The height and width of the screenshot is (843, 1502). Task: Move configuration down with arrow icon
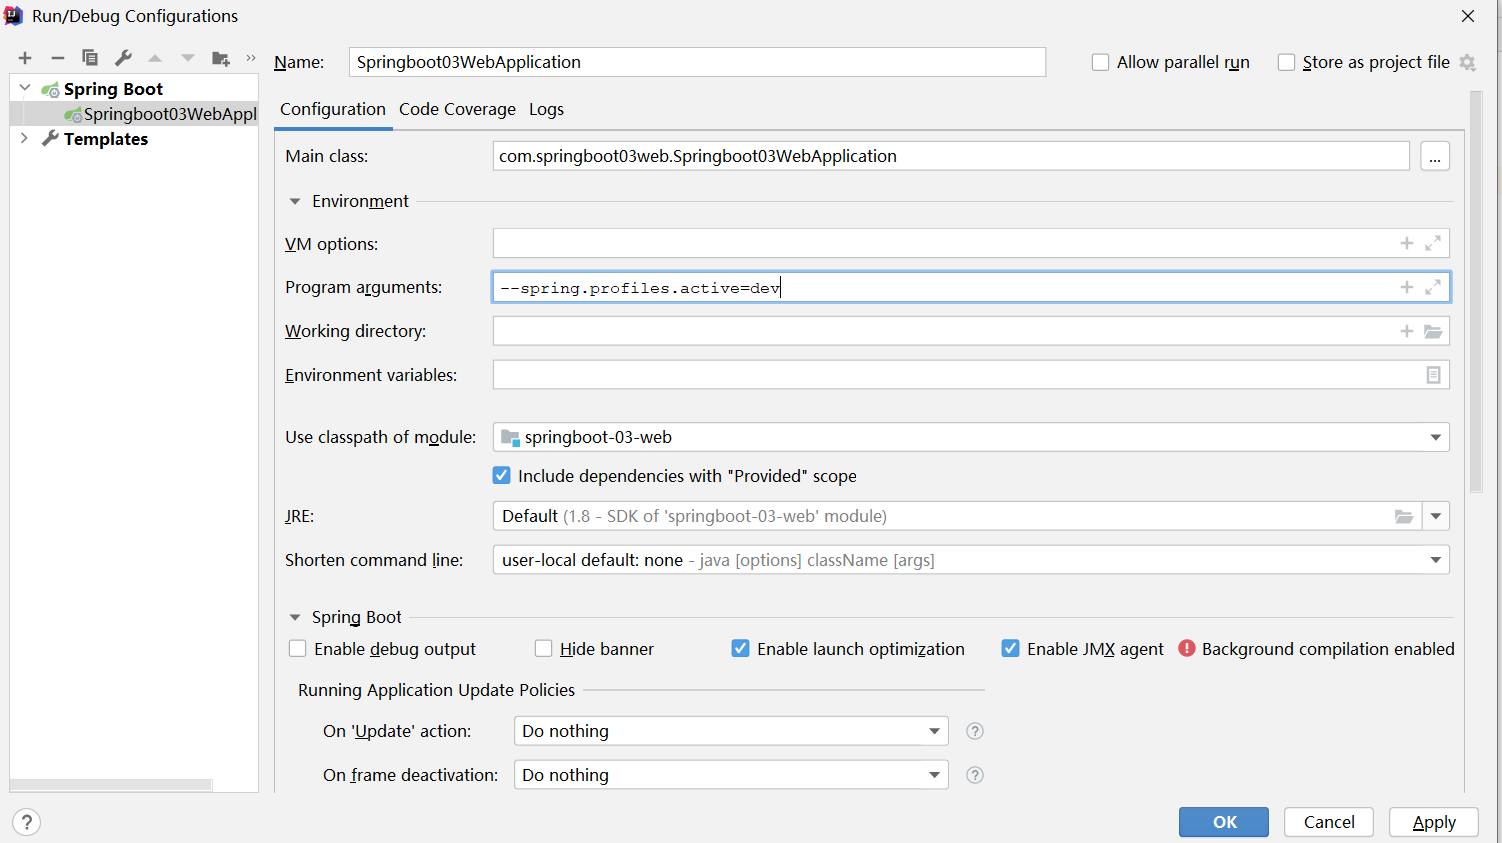point(188,58)
